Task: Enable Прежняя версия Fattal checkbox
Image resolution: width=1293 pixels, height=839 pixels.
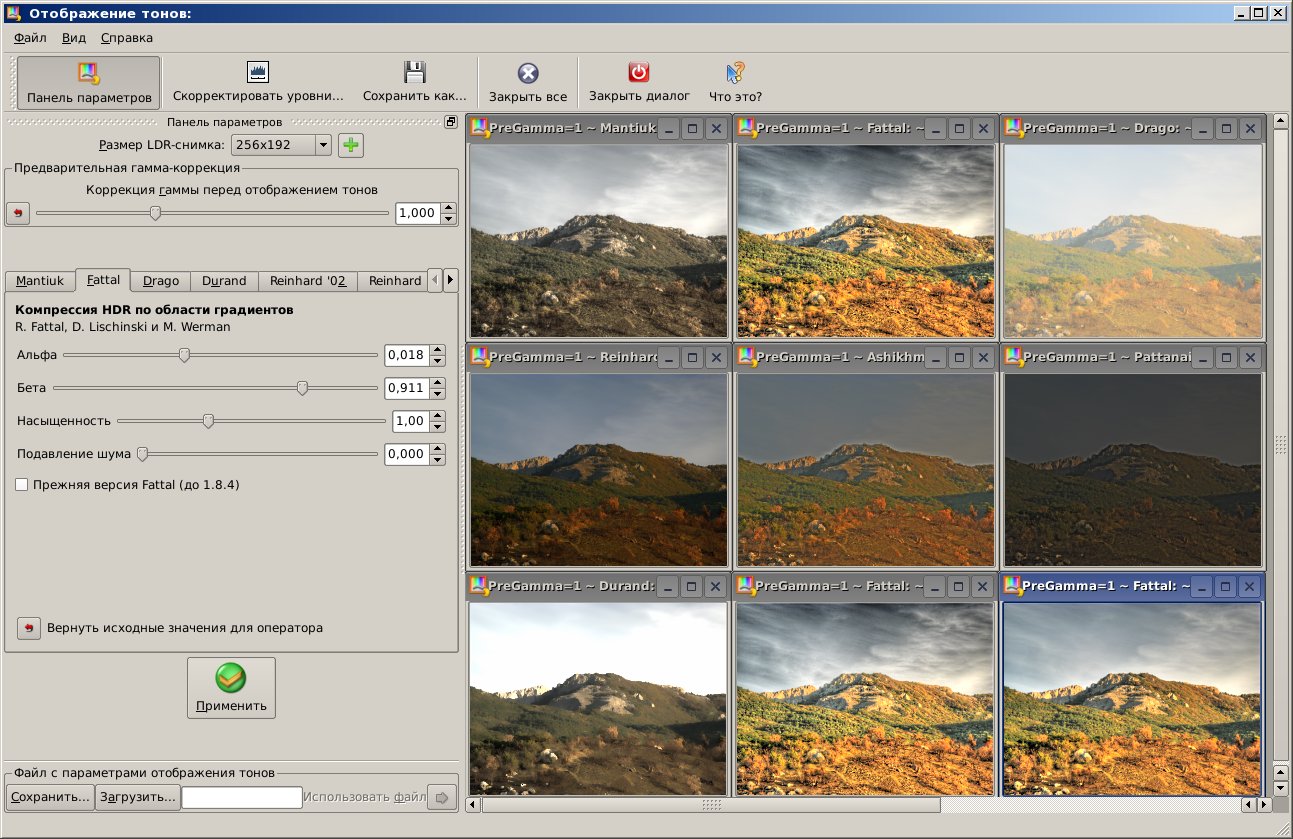Action: [22, 485]
